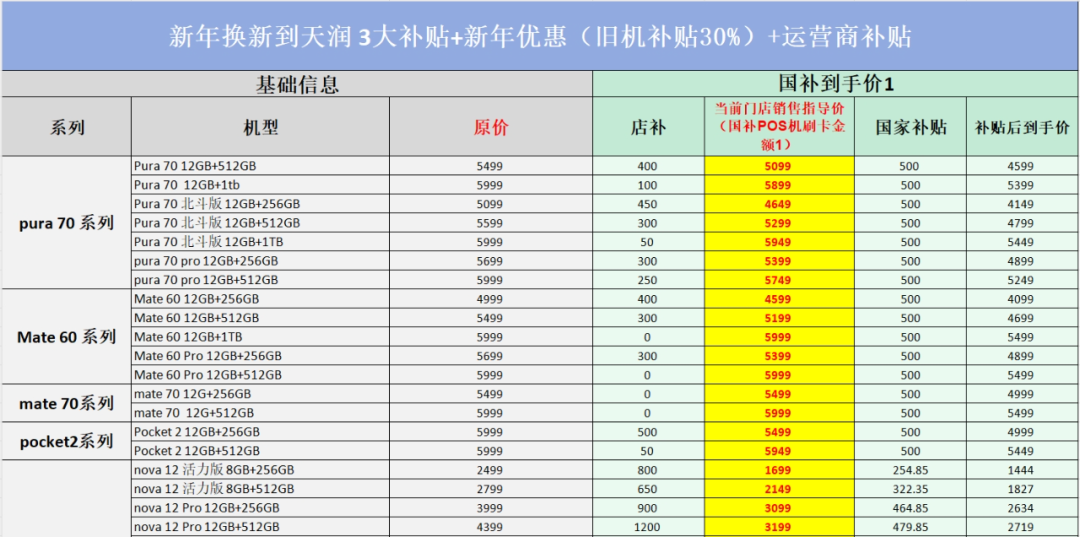Screen dimensions: 1080x537
Task: Select the red 当前门店销售指导价 header cell
Action: click(x=779, y=127)
